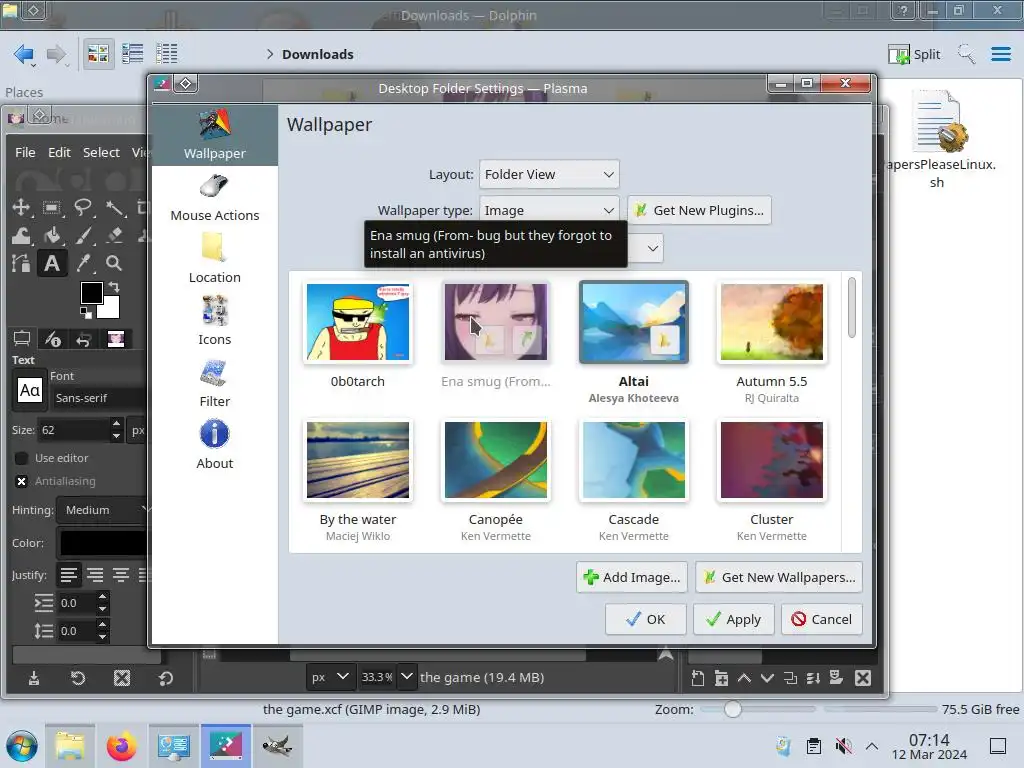Open the Mouse Actions settings page

pyautogui.click(x=214, y=199)
